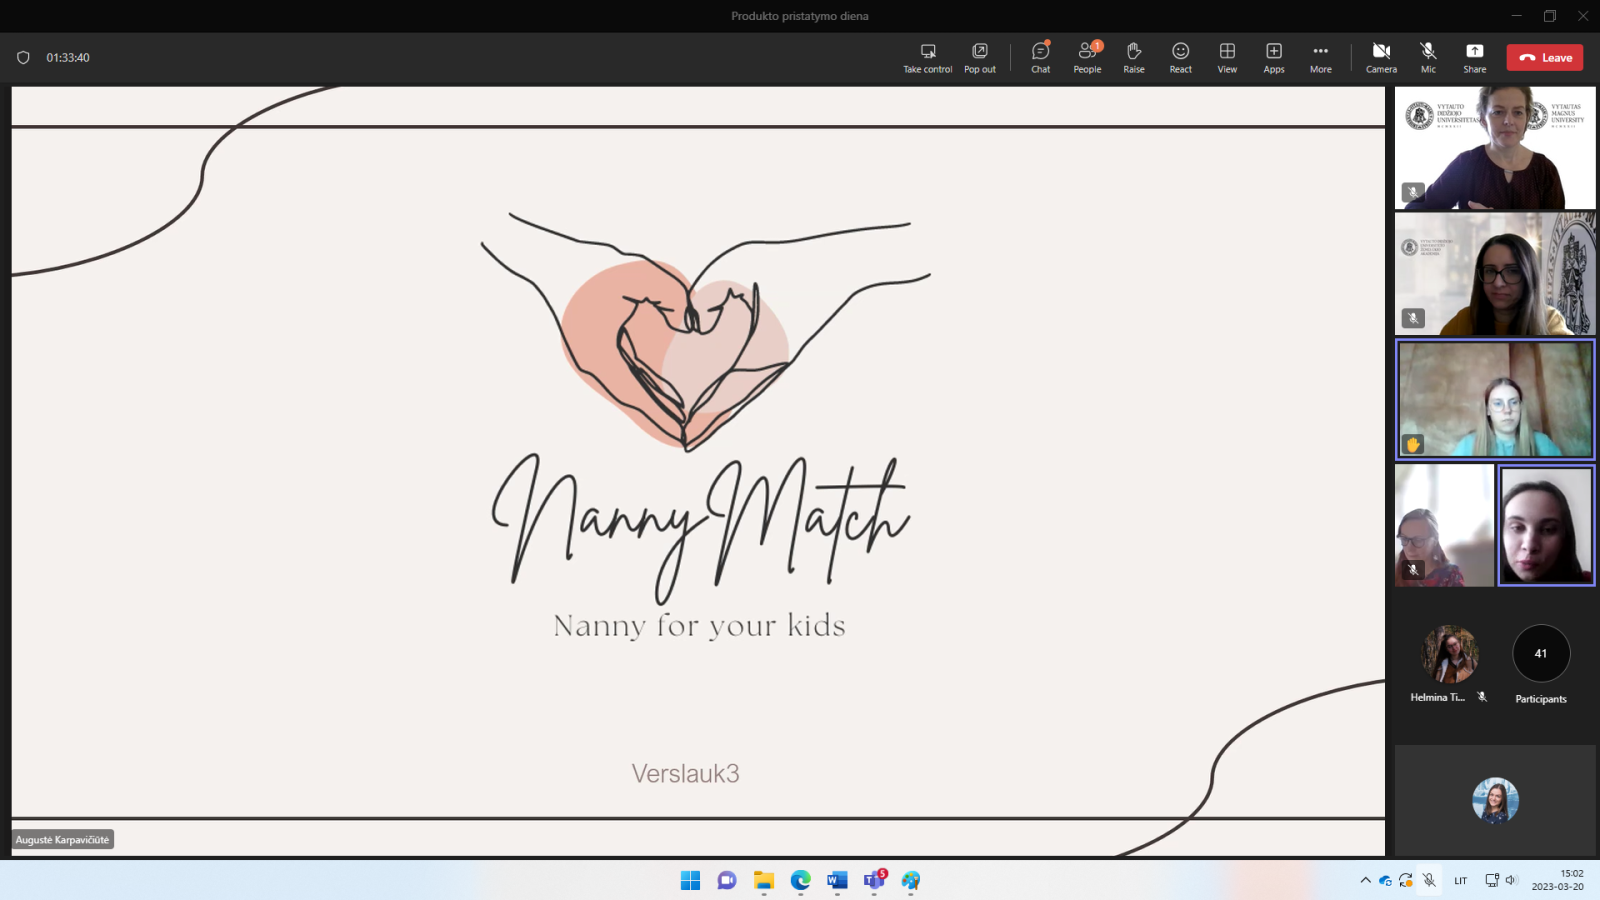Switch to Microsoft Word in taskbar
The image size is (1600, 900).
tap(837, 880)
